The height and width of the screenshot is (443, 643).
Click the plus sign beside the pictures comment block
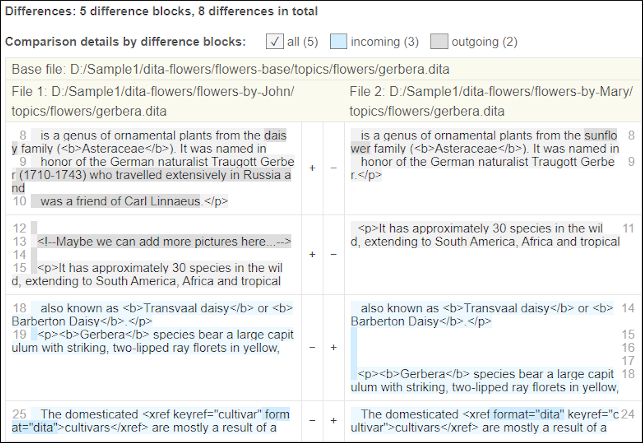312,254
